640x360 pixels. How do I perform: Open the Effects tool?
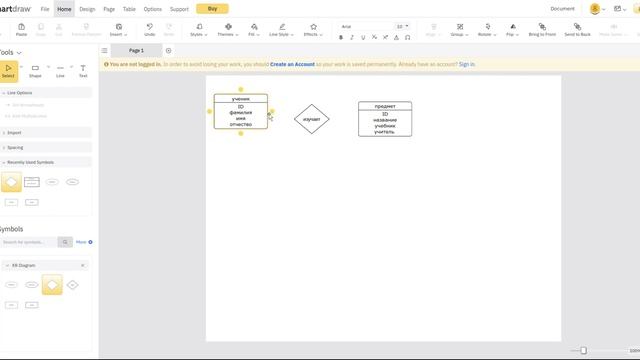click(x=313, y=27)
